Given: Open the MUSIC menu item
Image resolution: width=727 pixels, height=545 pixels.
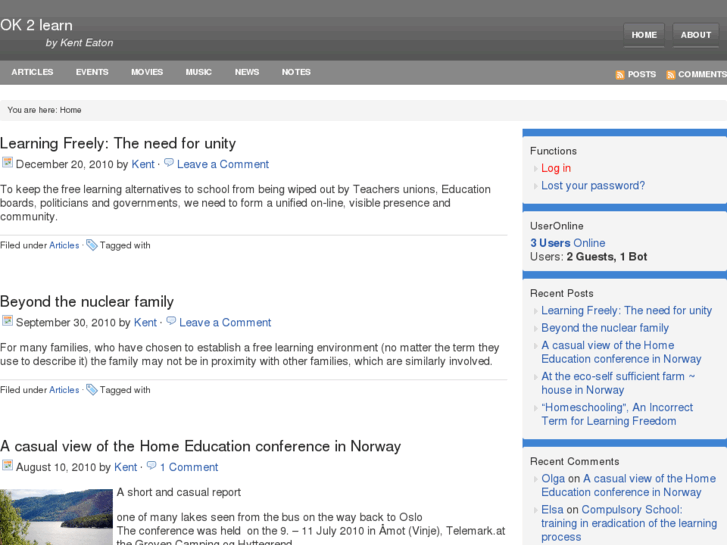Looking at the screenshot, I should 198,72.
